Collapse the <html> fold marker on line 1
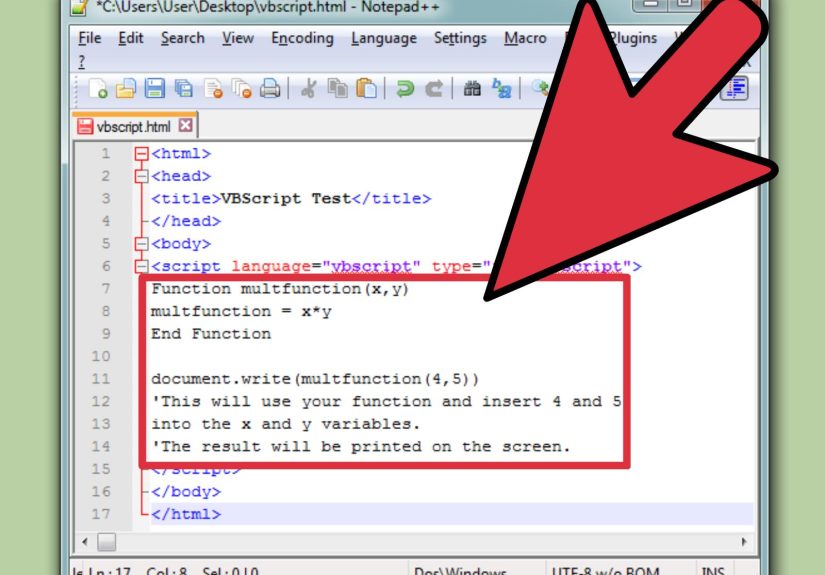The image size is (825, 575). (141, 154)
